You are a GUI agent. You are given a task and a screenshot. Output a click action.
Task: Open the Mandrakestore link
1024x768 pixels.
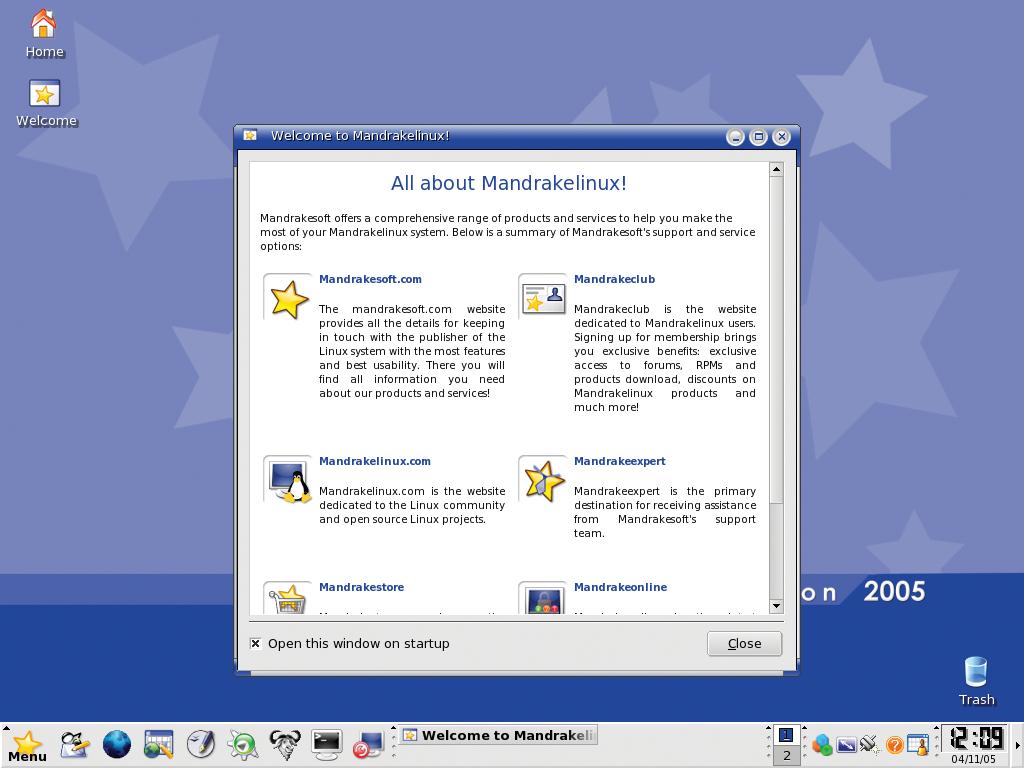tap(361, 587)
